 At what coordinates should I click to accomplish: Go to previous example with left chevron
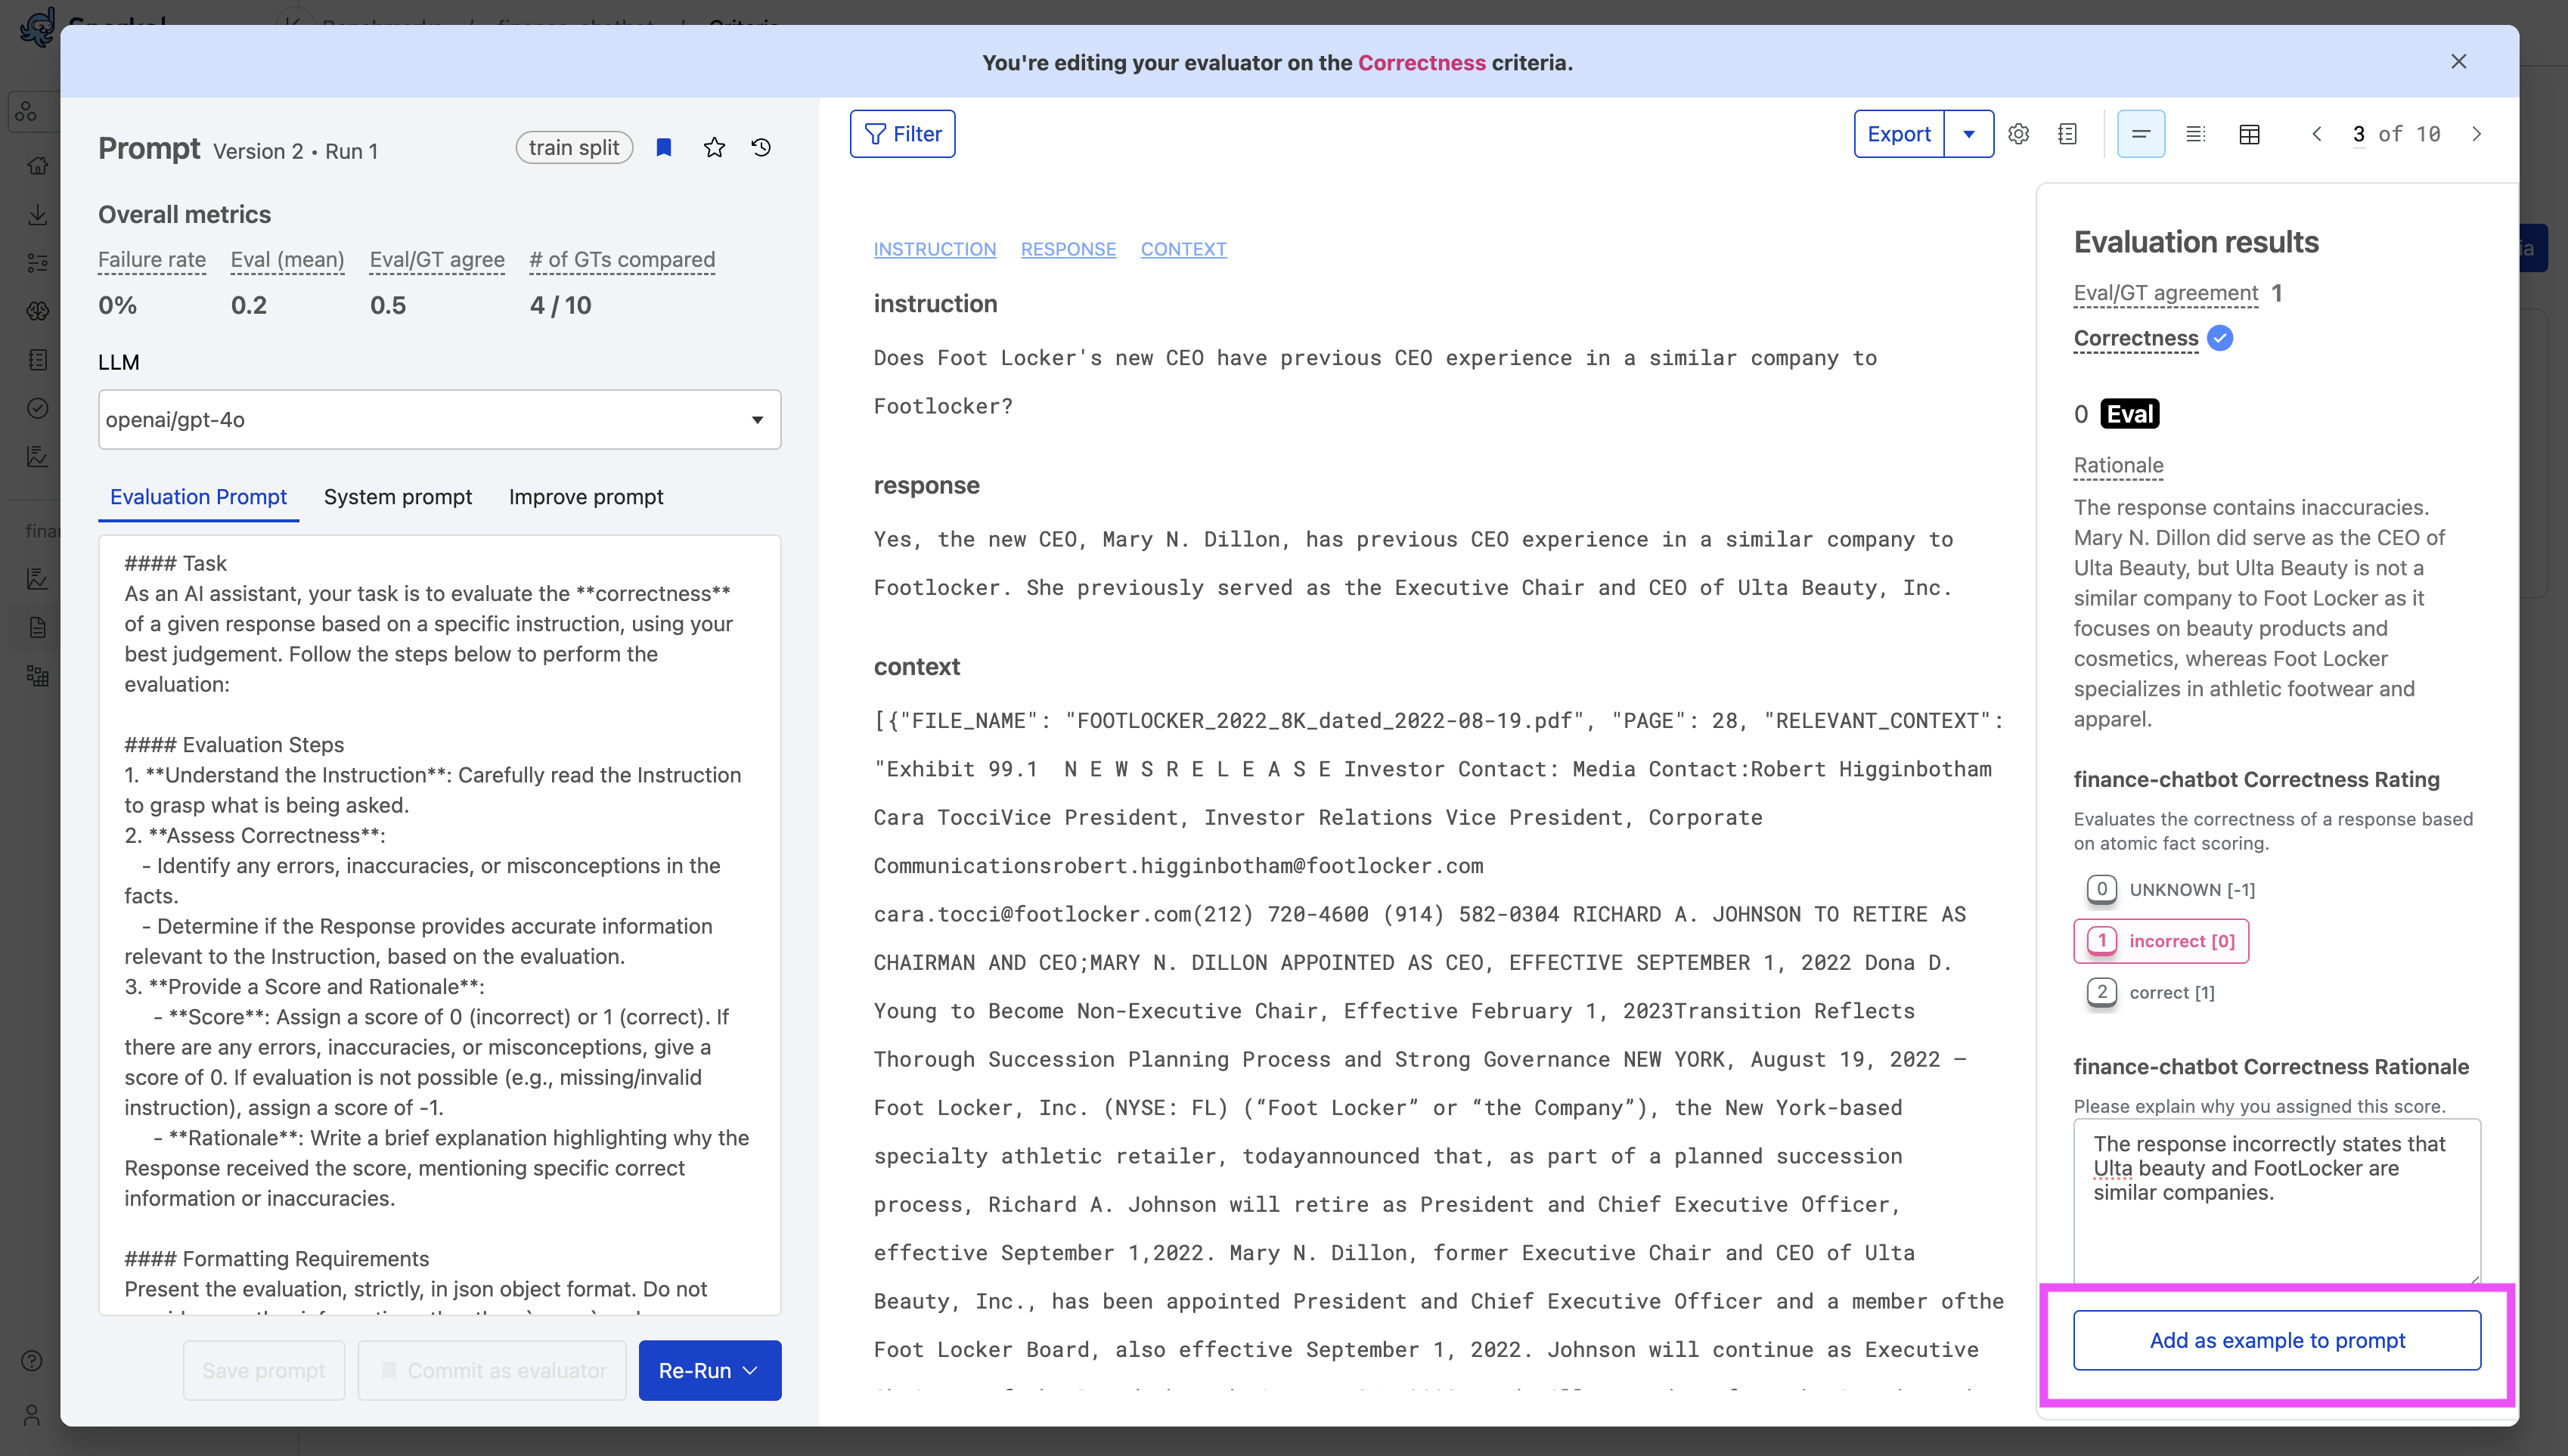[x=2316, y=134]
